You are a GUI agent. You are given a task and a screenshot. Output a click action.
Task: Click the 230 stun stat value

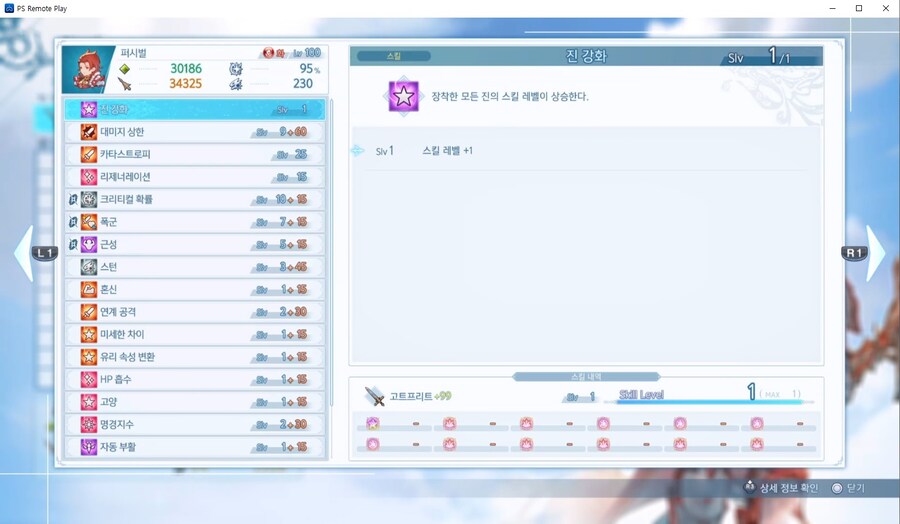[302, 84]
